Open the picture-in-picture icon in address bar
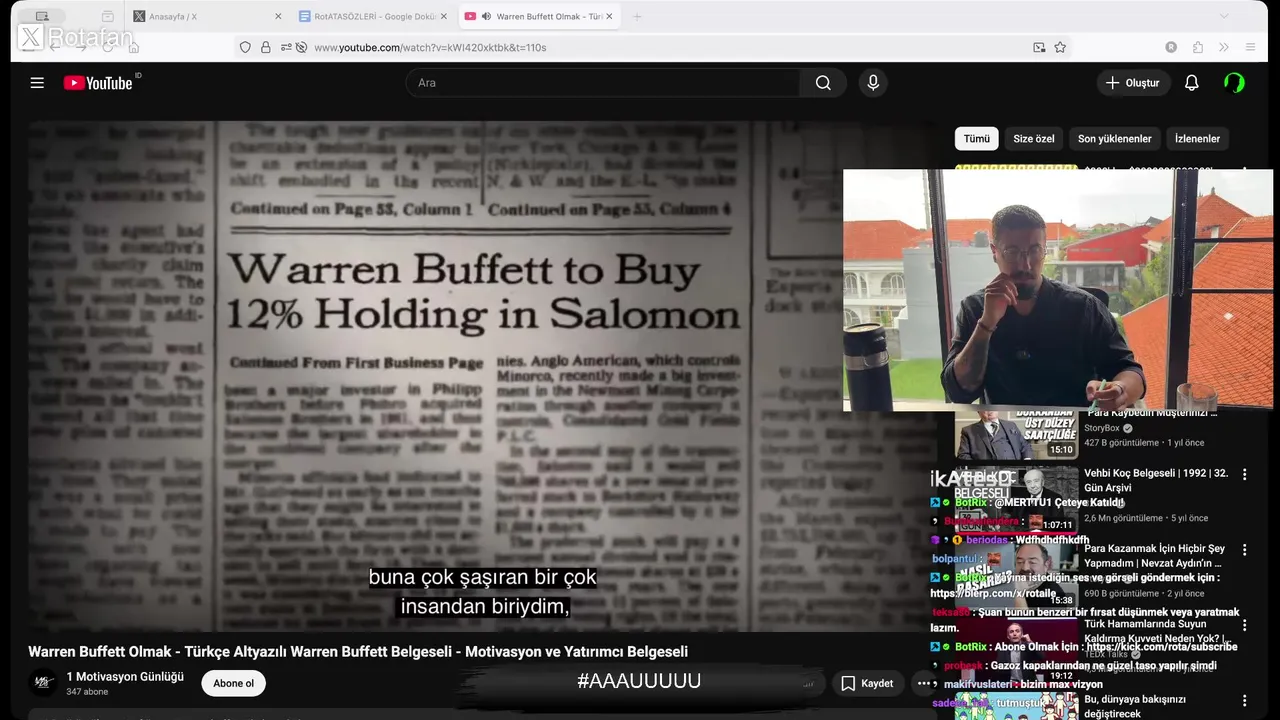Image resolution: width=1280 pixels, height=720 pixels. click(x=1039, y=47)
